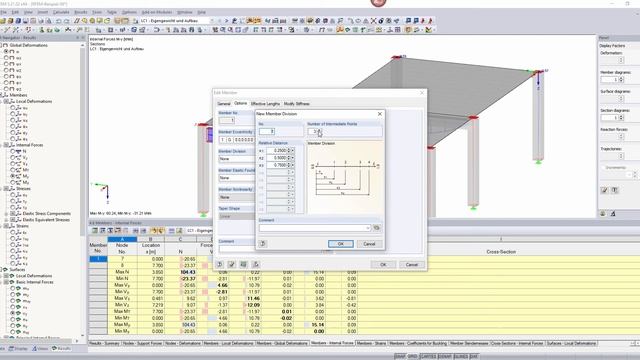This screenshot has width=640, height=360.
Task: Open the x1 relative distance dropdown arrow
Action: [x=293, y=151]
